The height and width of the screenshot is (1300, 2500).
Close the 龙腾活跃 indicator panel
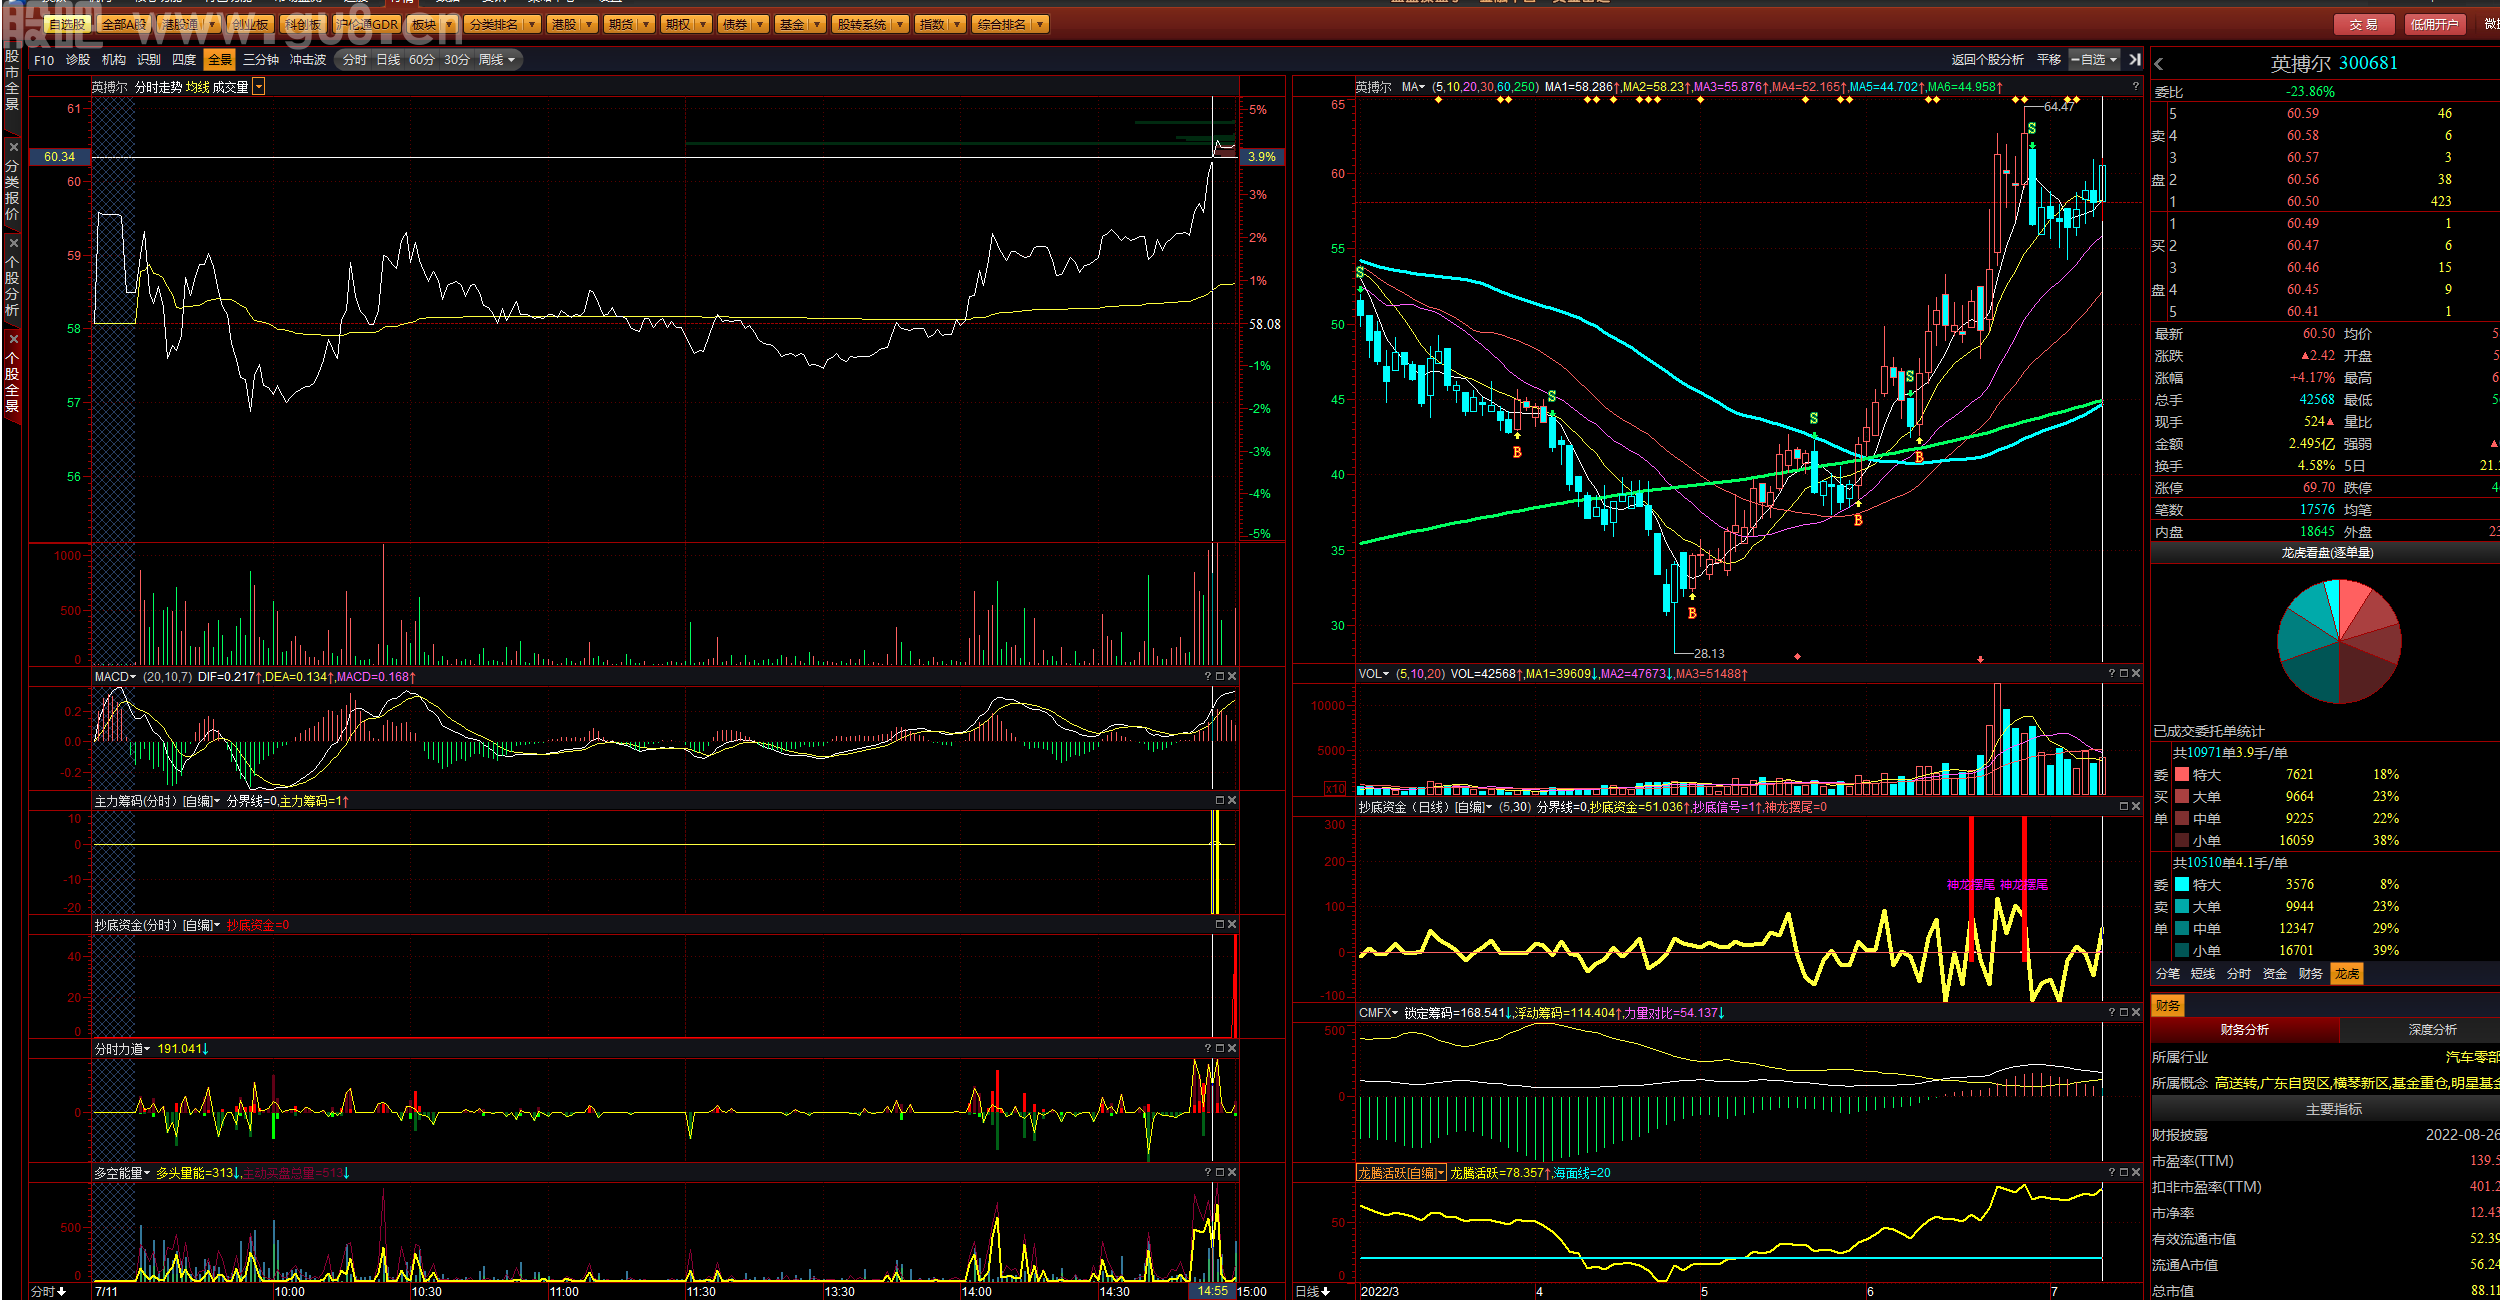[x=2136, y=1173]
